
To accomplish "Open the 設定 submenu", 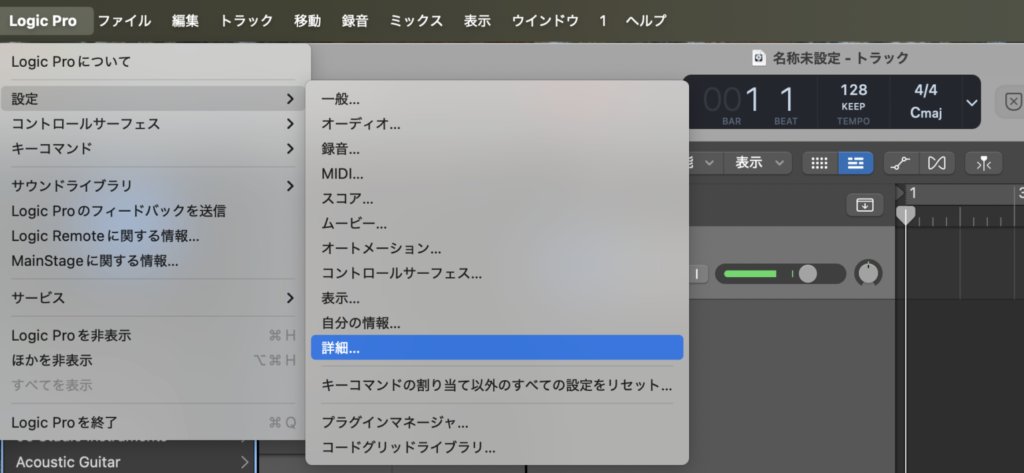I will (x=153, y=99).
